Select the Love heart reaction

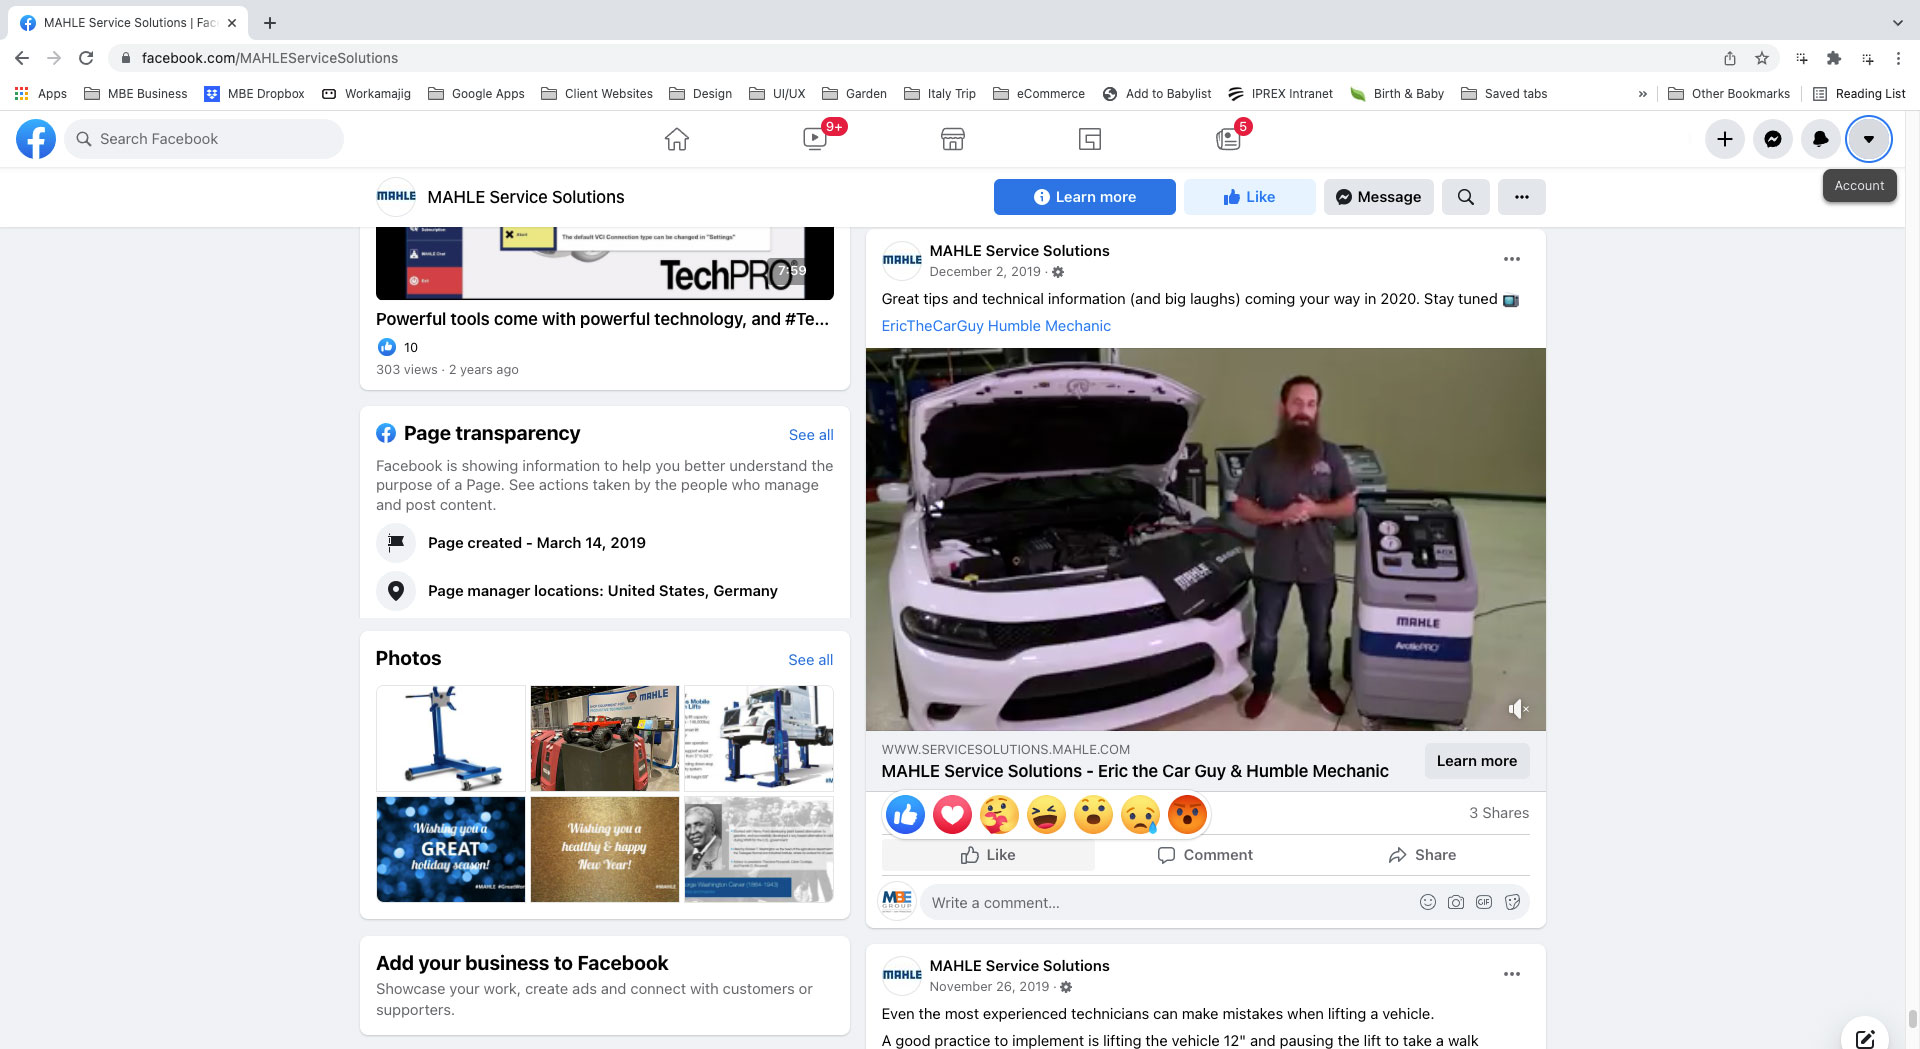pos(953,815)
